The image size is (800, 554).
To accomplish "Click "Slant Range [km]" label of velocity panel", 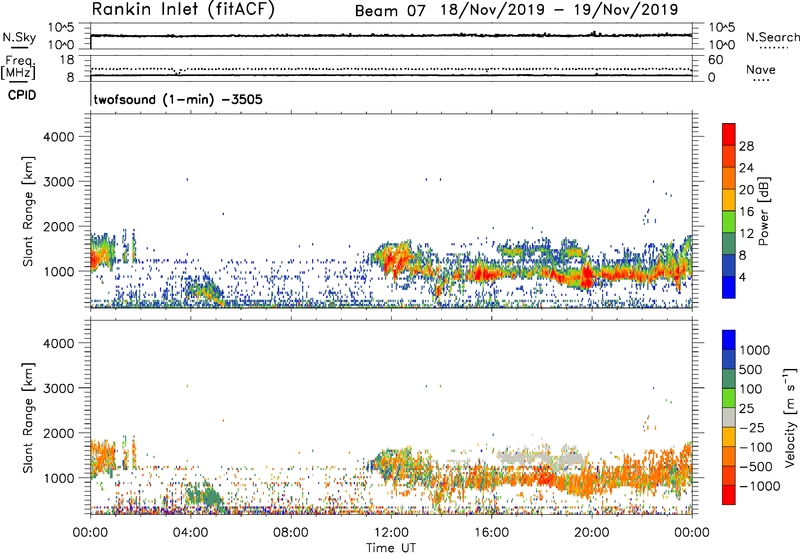I will tap(28, 418).
